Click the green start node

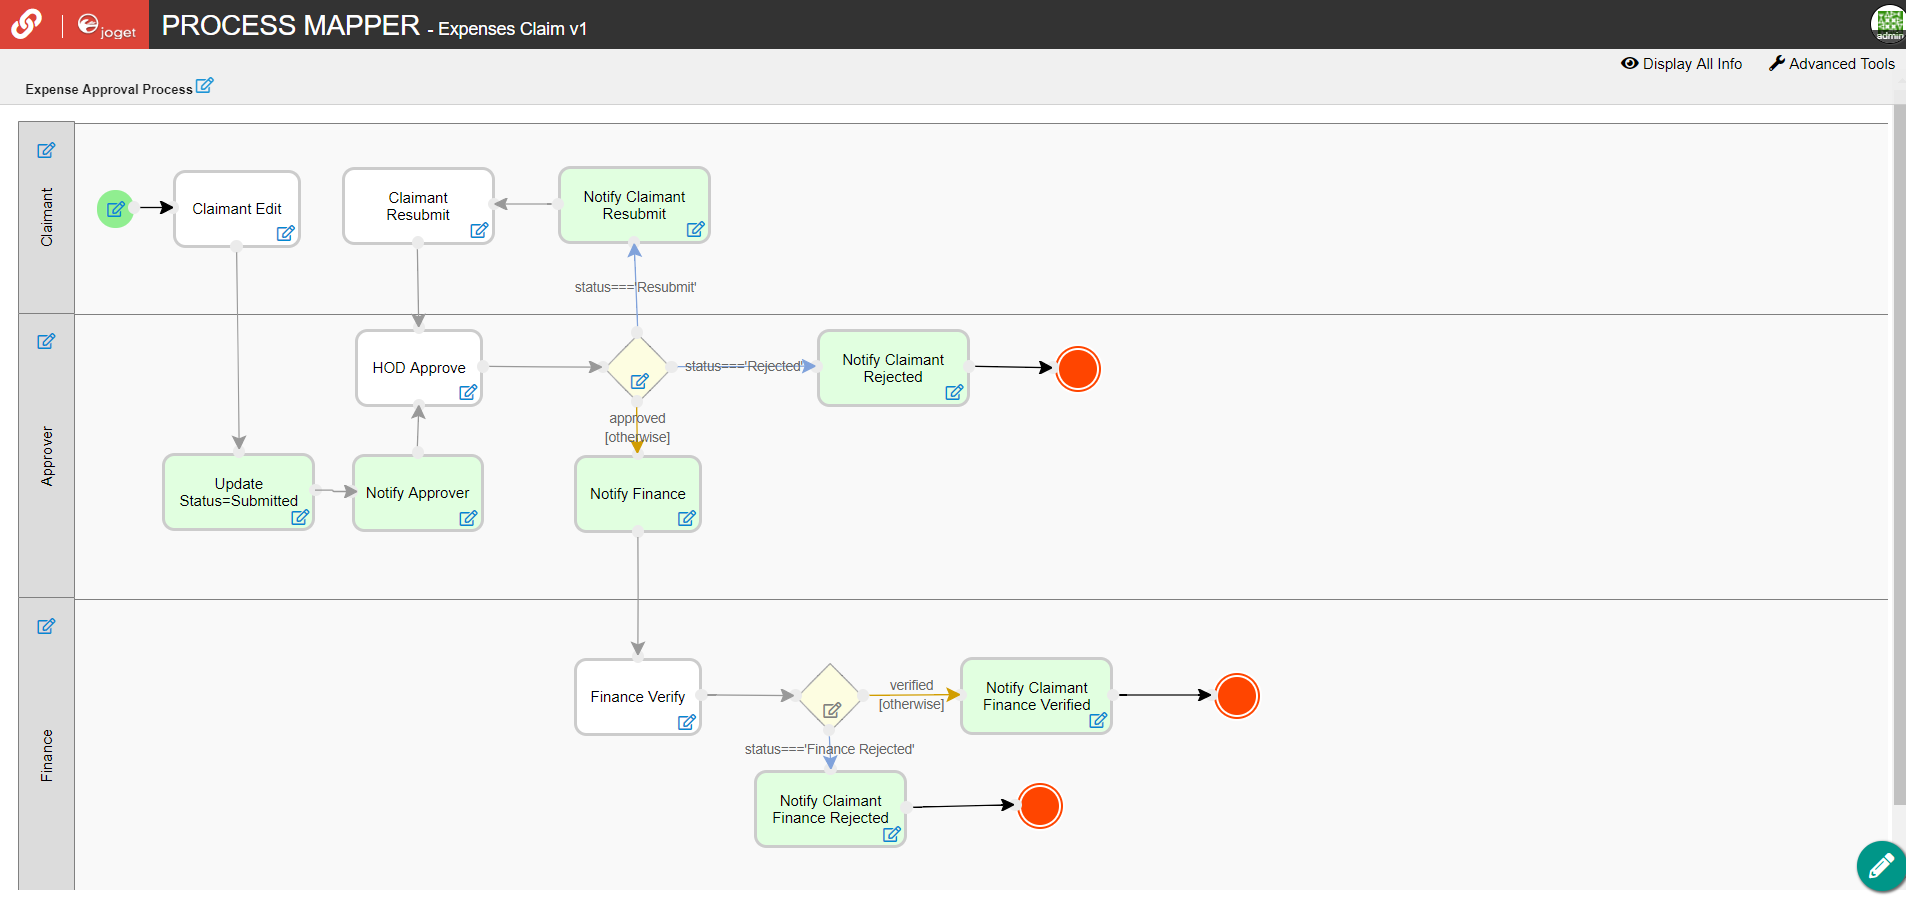coord(116,209)
